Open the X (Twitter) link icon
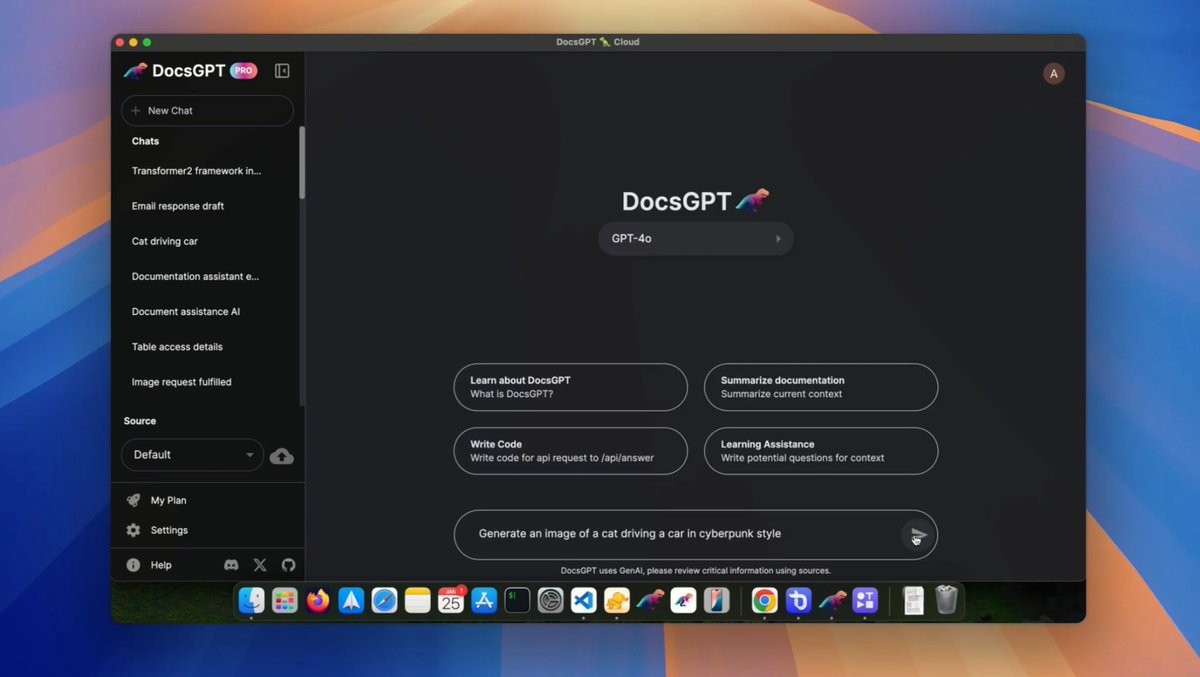Image resolution: width=1200 pixels, height=677 pixels. pyautogui.click(x=260, y=565)
